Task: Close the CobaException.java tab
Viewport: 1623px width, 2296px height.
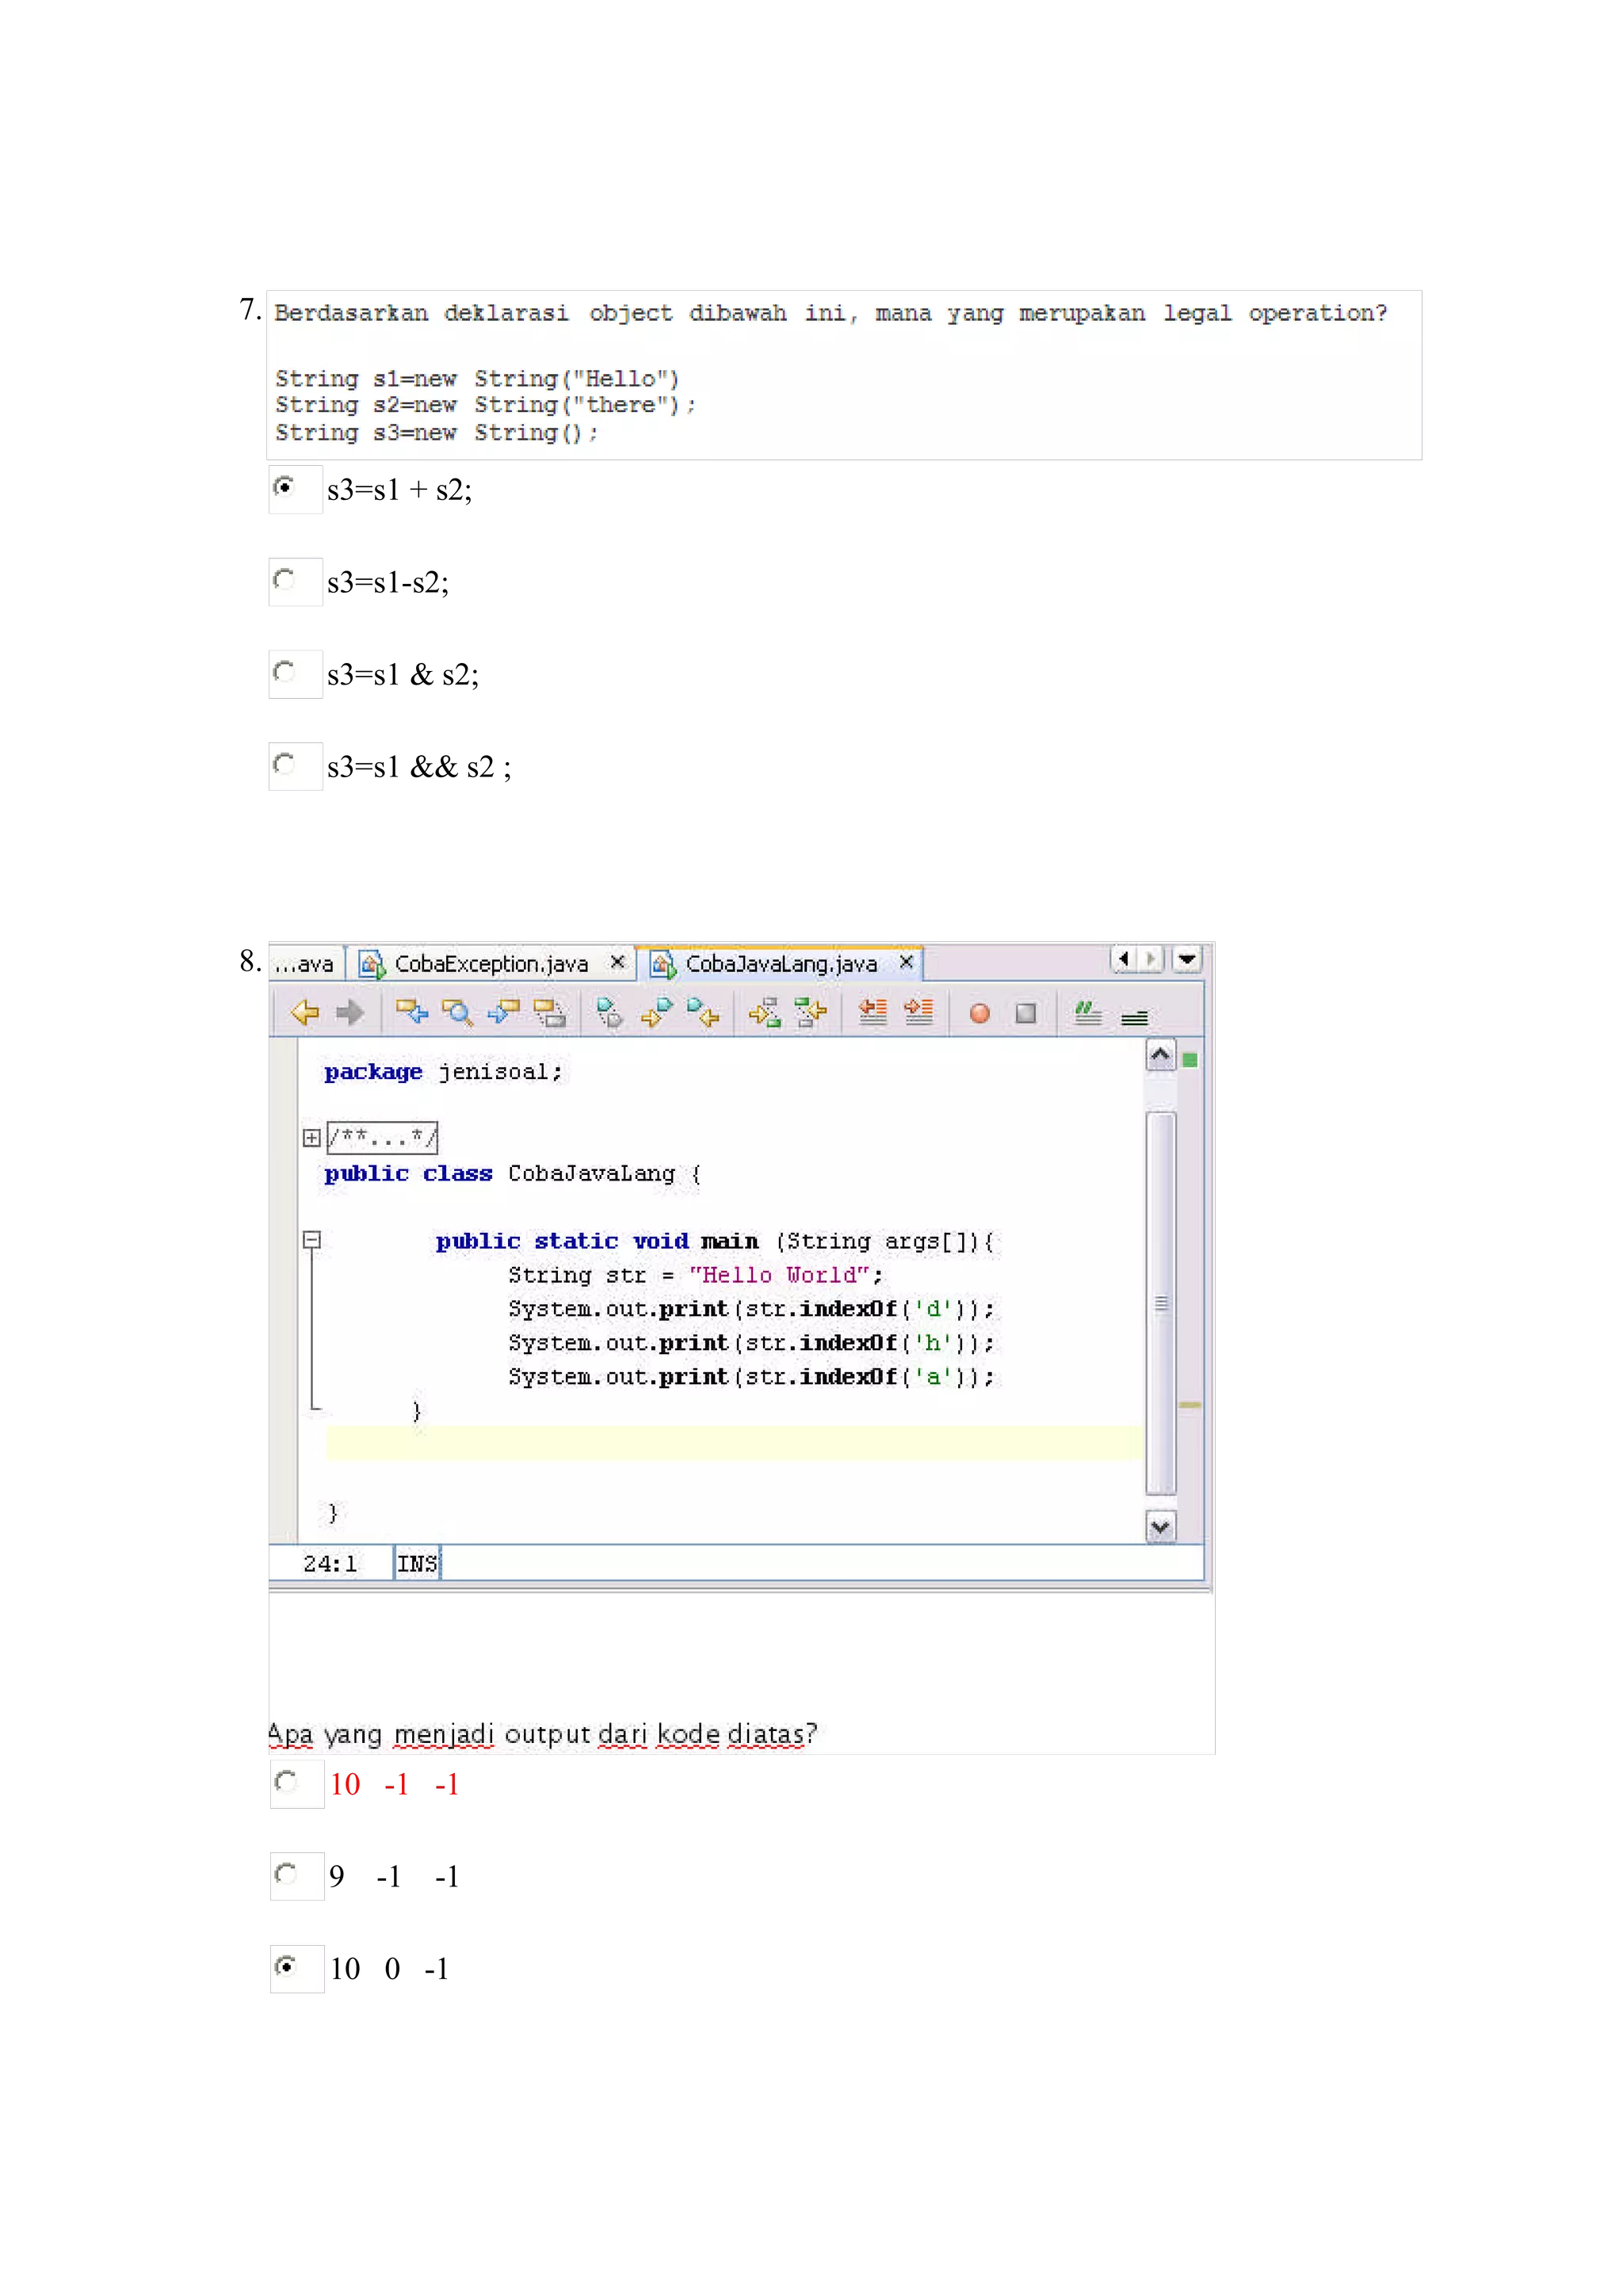Action: tap(617, 962)
